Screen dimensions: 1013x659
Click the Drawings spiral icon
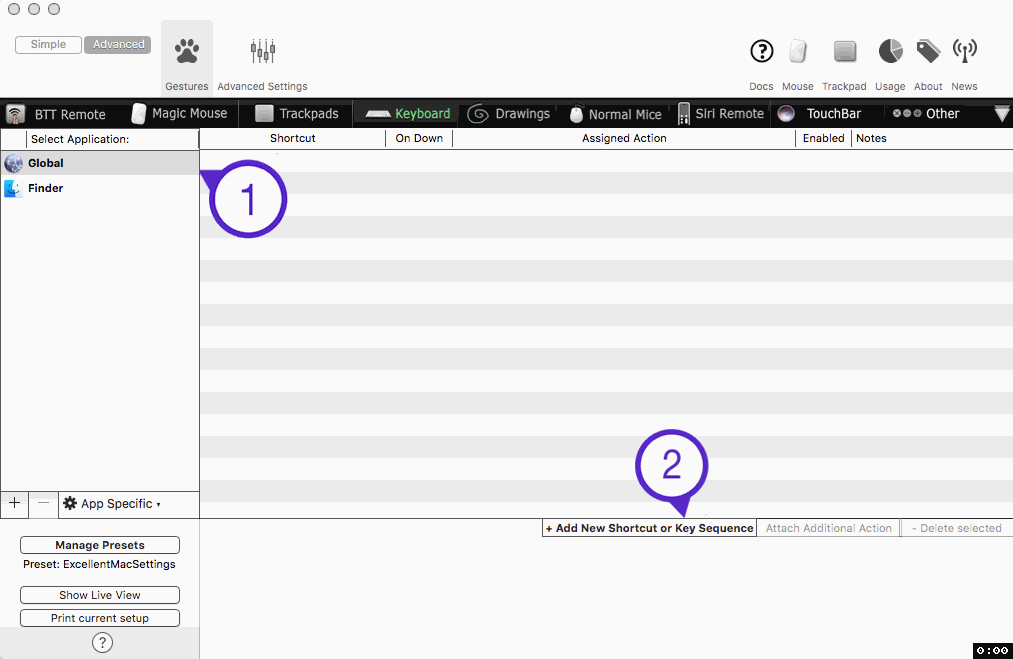click(x=478, y=114)
